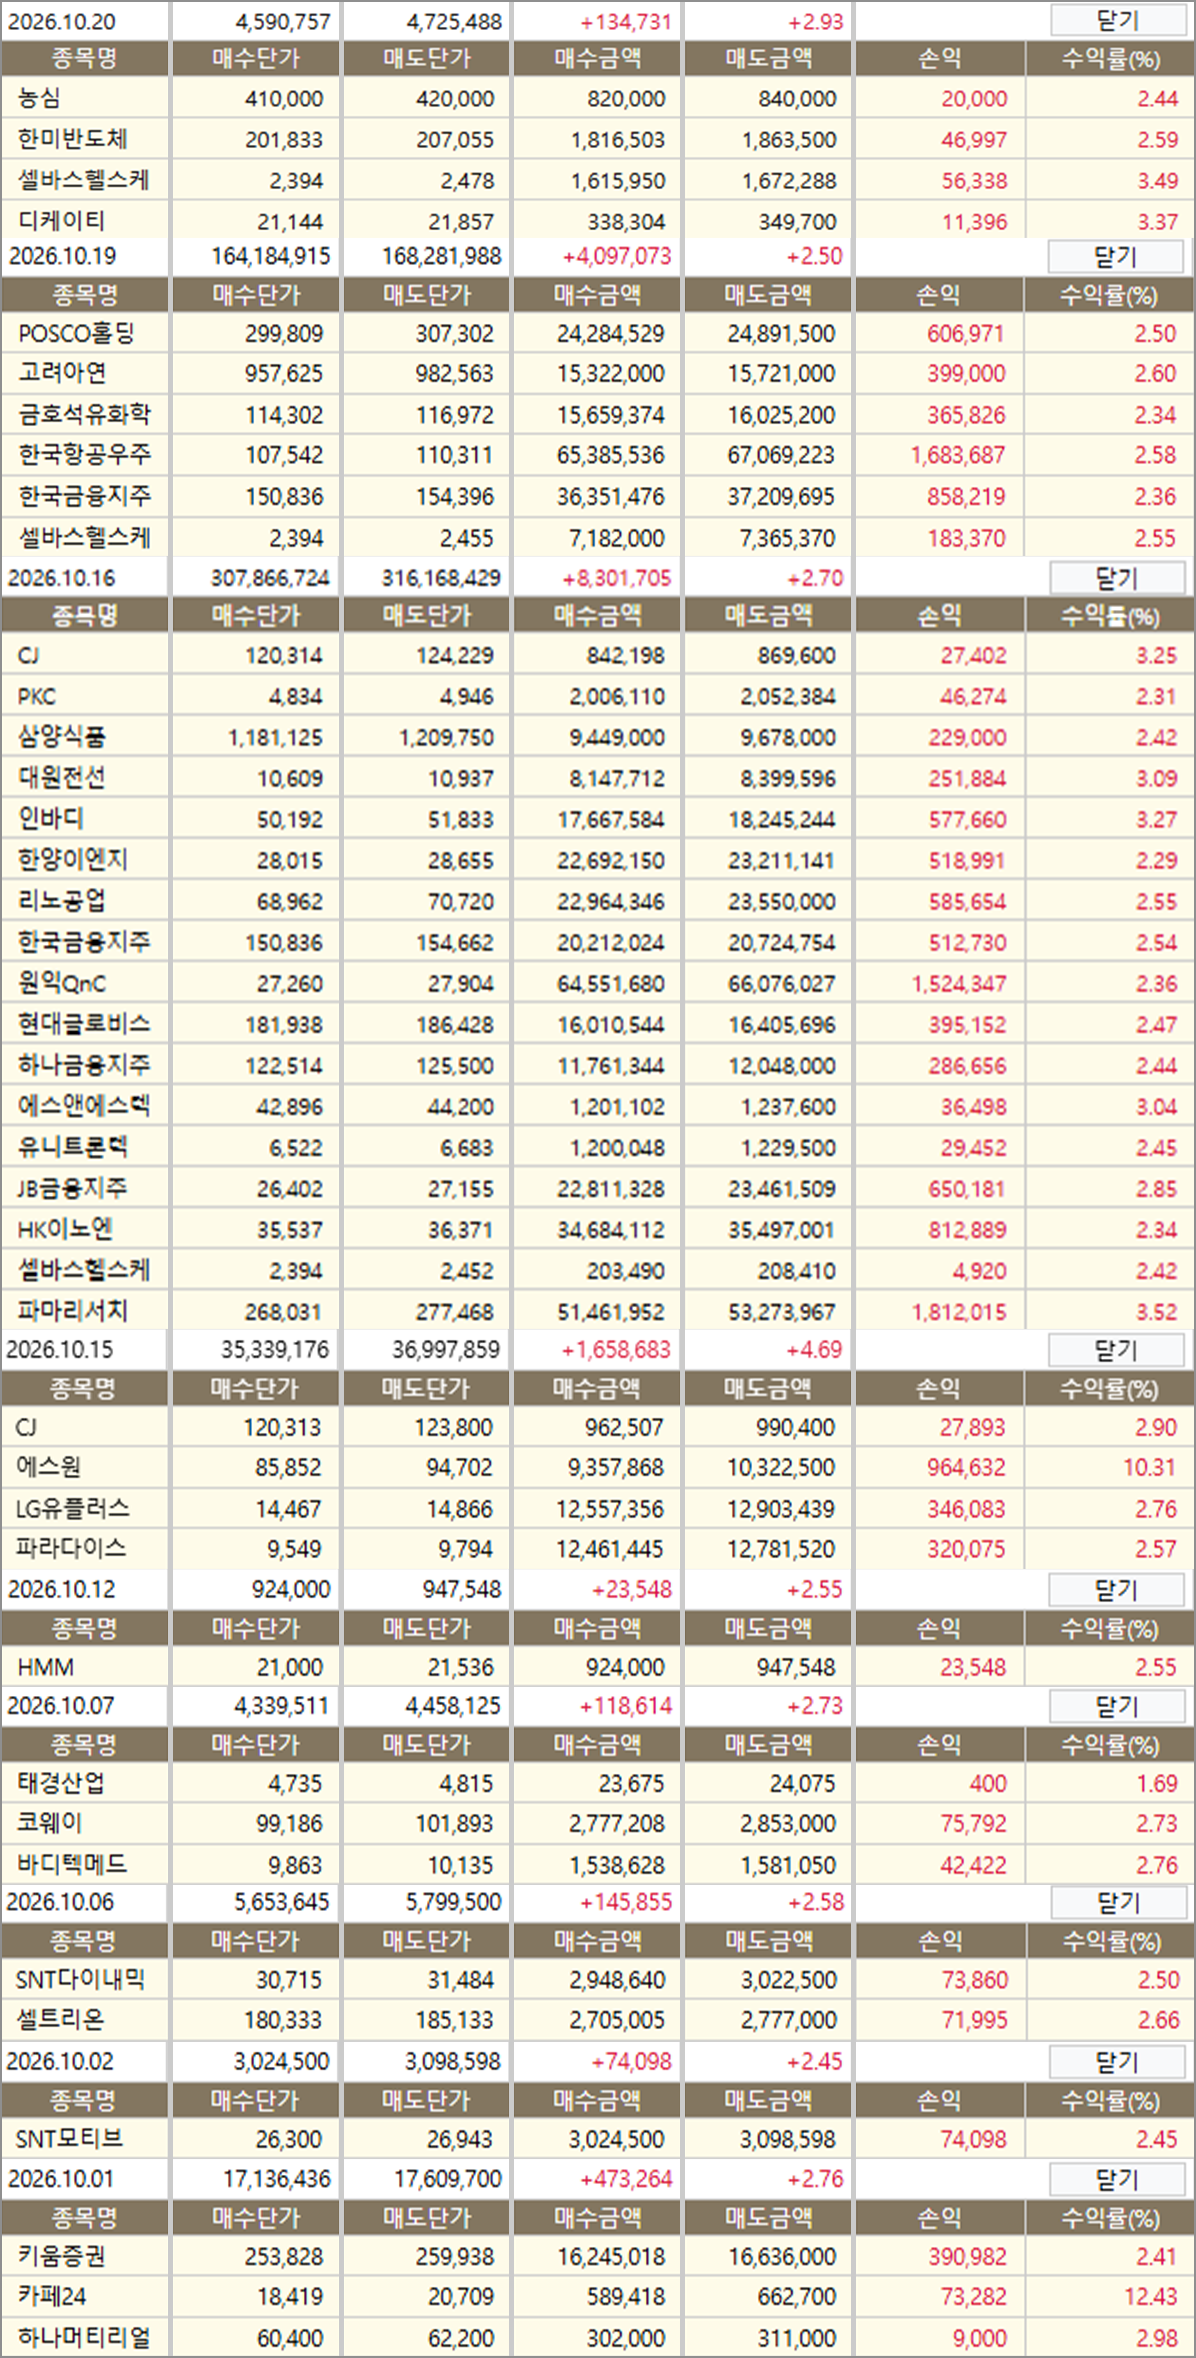The width and height of the screenshot is (1196, 2358).
Task: Close the 2026.10.07 details via 닫기
Action: coord(1117,1706)
